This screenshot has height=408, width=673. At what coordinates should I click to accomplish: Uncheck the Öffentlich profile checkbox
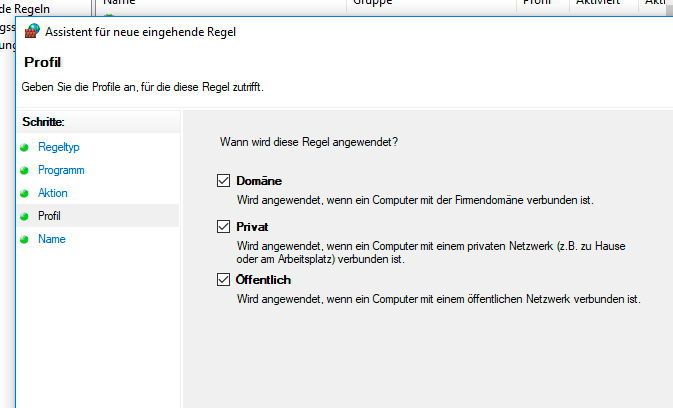tap(223, 280)
